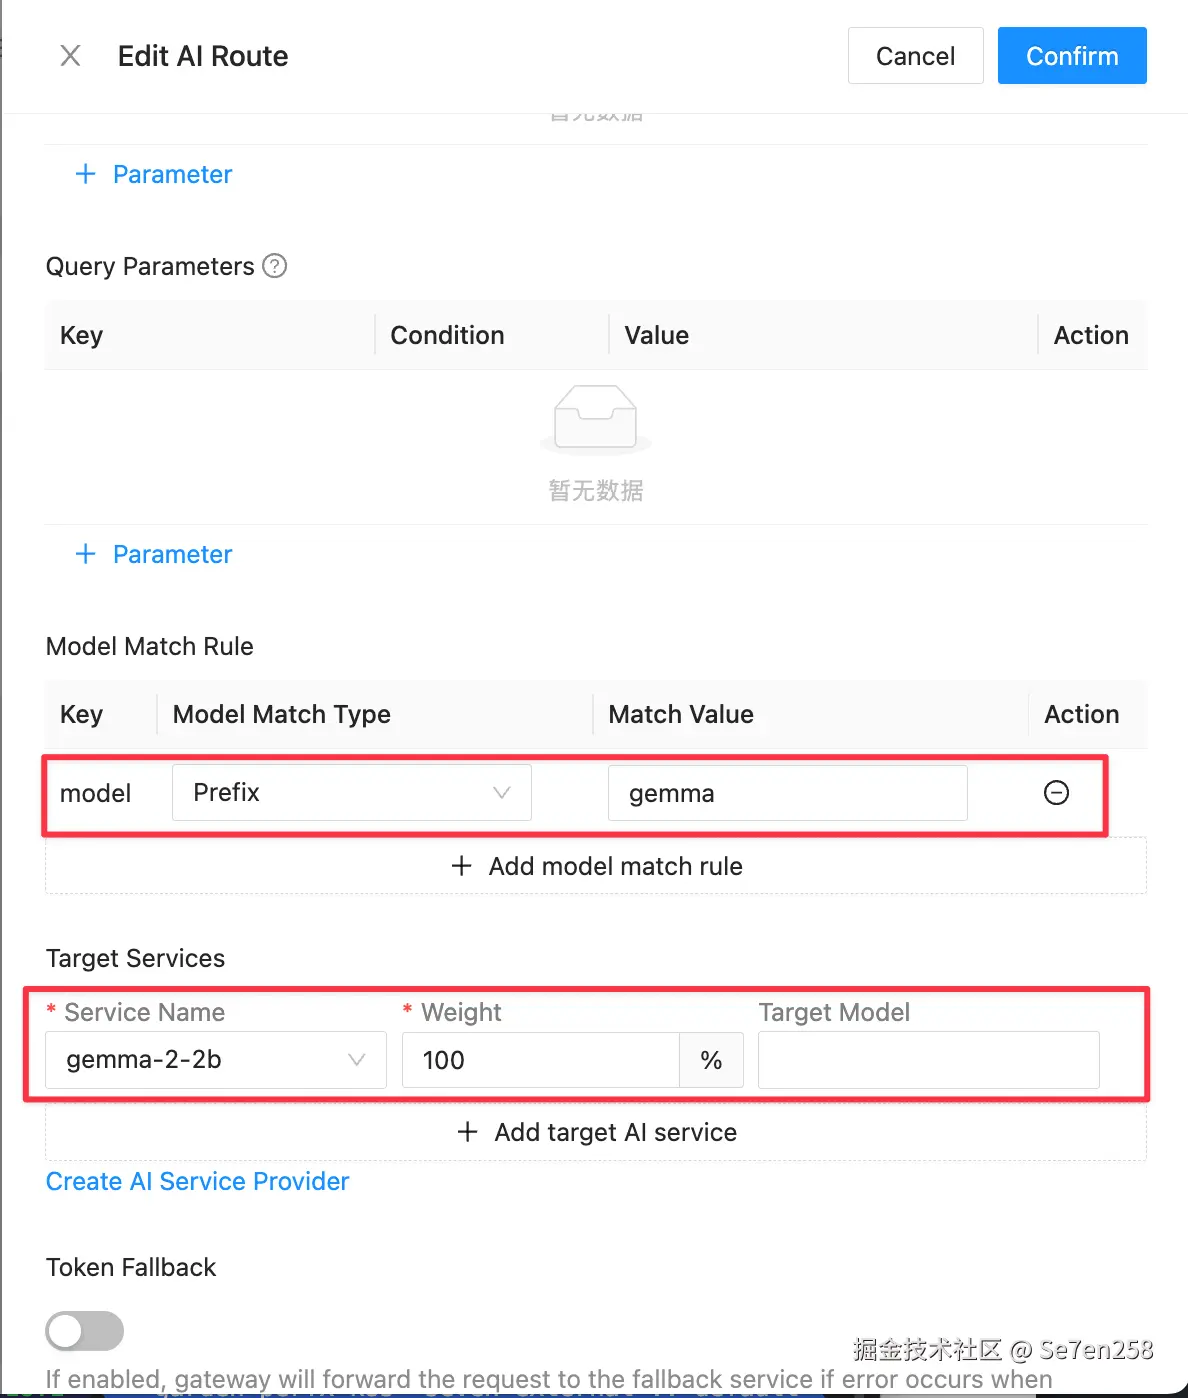
Task: Click the empty Target Model field
Action: click(x=928, y=1060)
